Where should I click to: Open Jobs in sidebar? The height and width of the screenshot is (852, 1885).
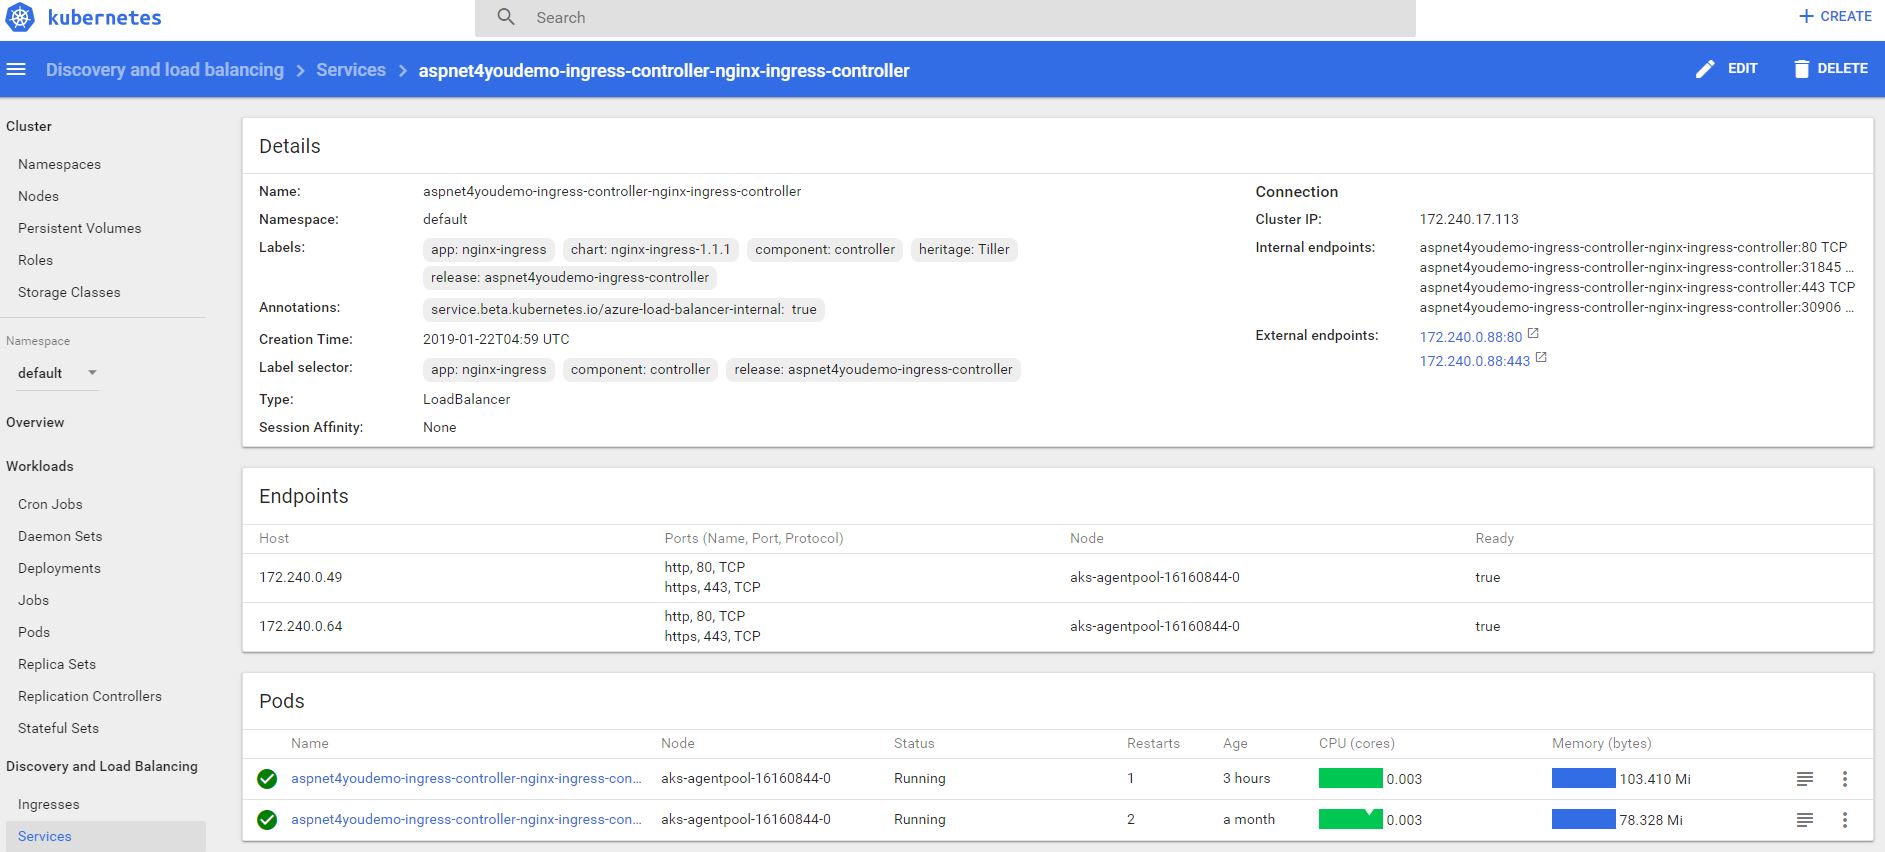click(33, 600)
